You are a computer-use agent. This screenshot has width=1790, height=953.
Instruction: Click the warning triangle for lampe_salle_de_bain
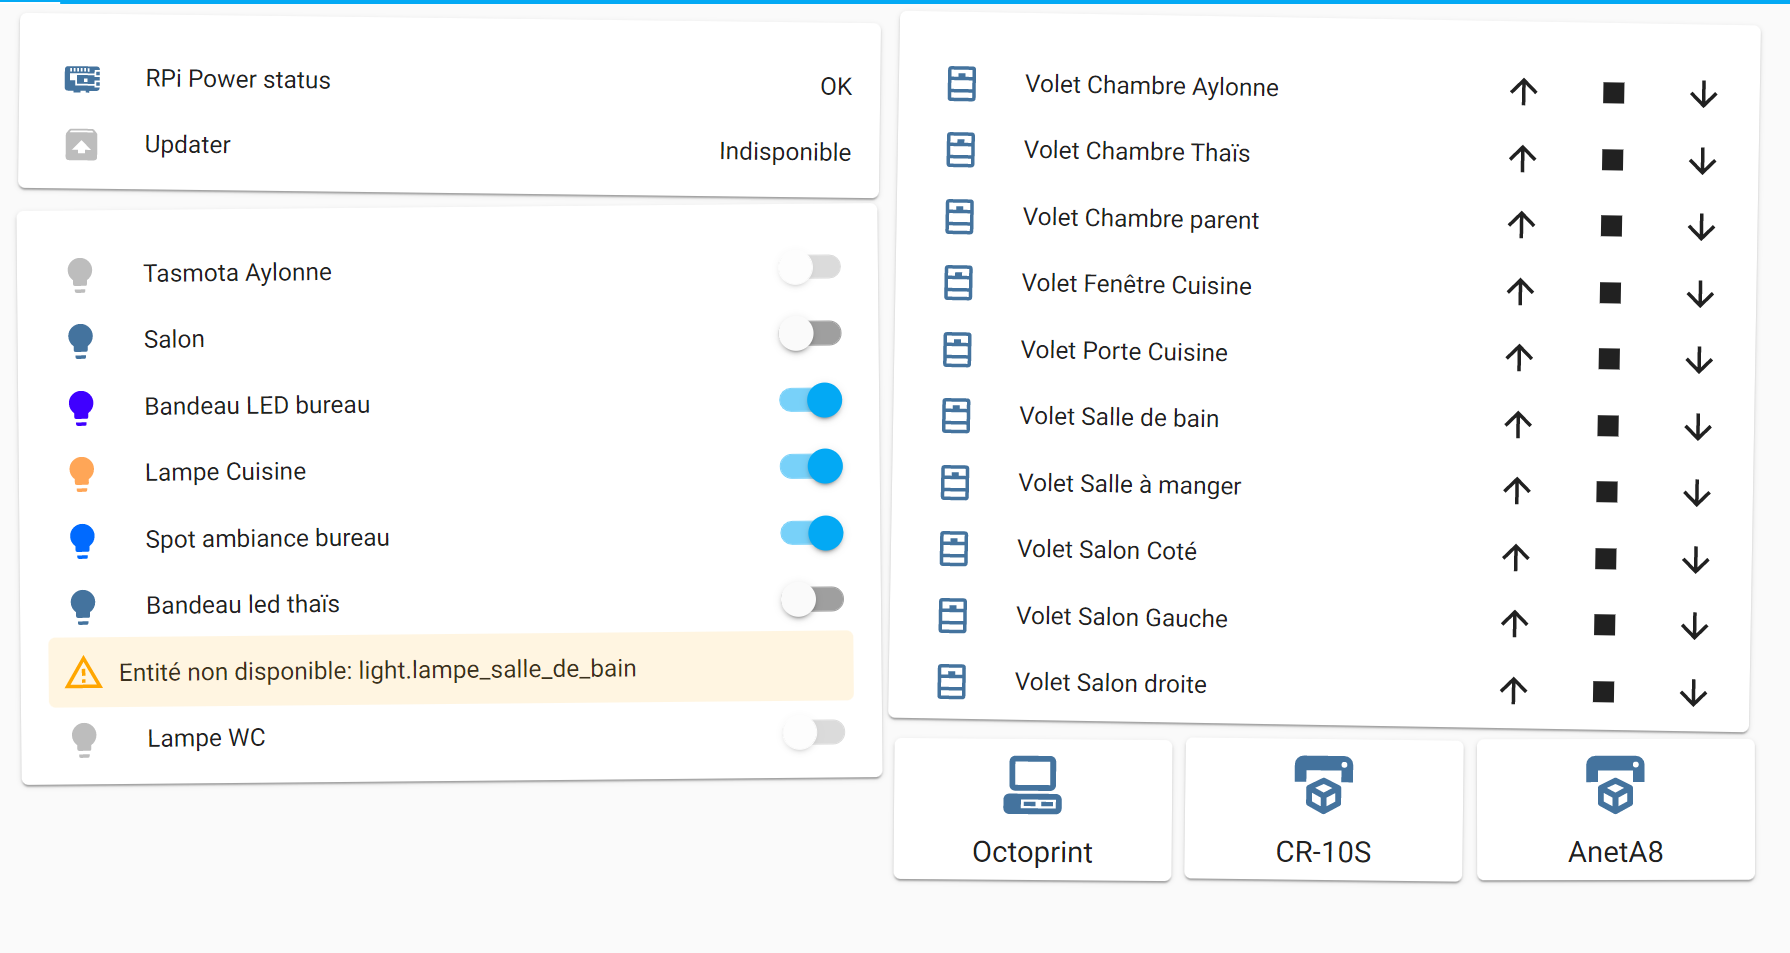tap(84, 672)
